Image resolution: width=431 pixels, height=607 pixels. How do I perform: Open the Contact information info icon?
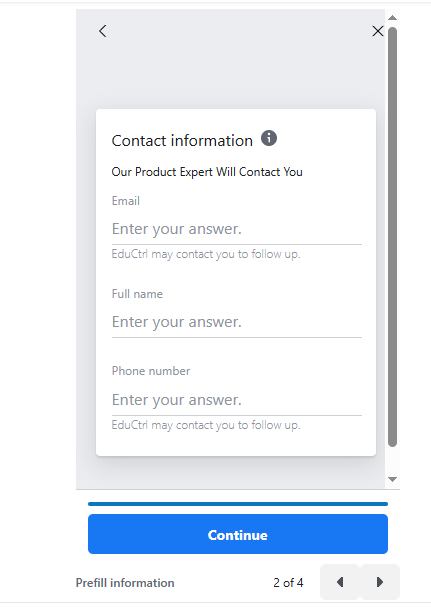click(269, 138)
